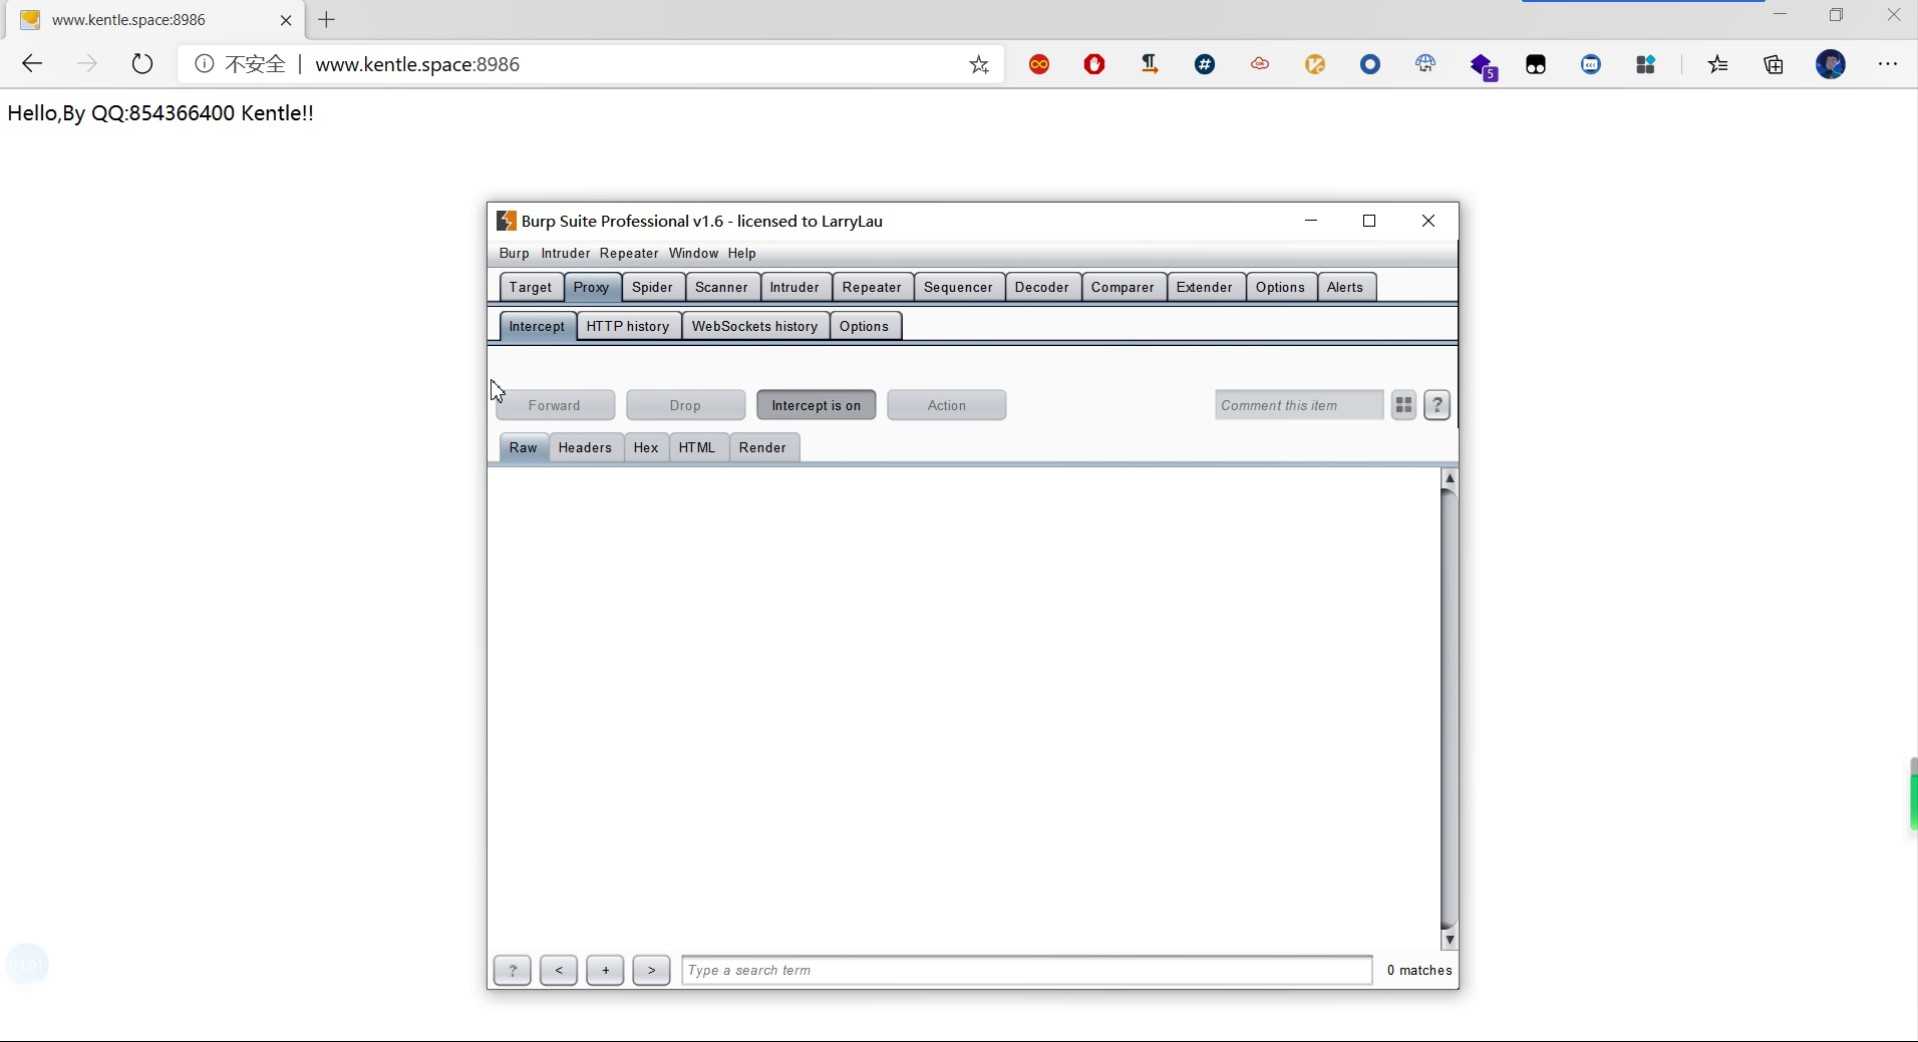
Task: Open new browser tab with plus icon
Action: (327, 19)
